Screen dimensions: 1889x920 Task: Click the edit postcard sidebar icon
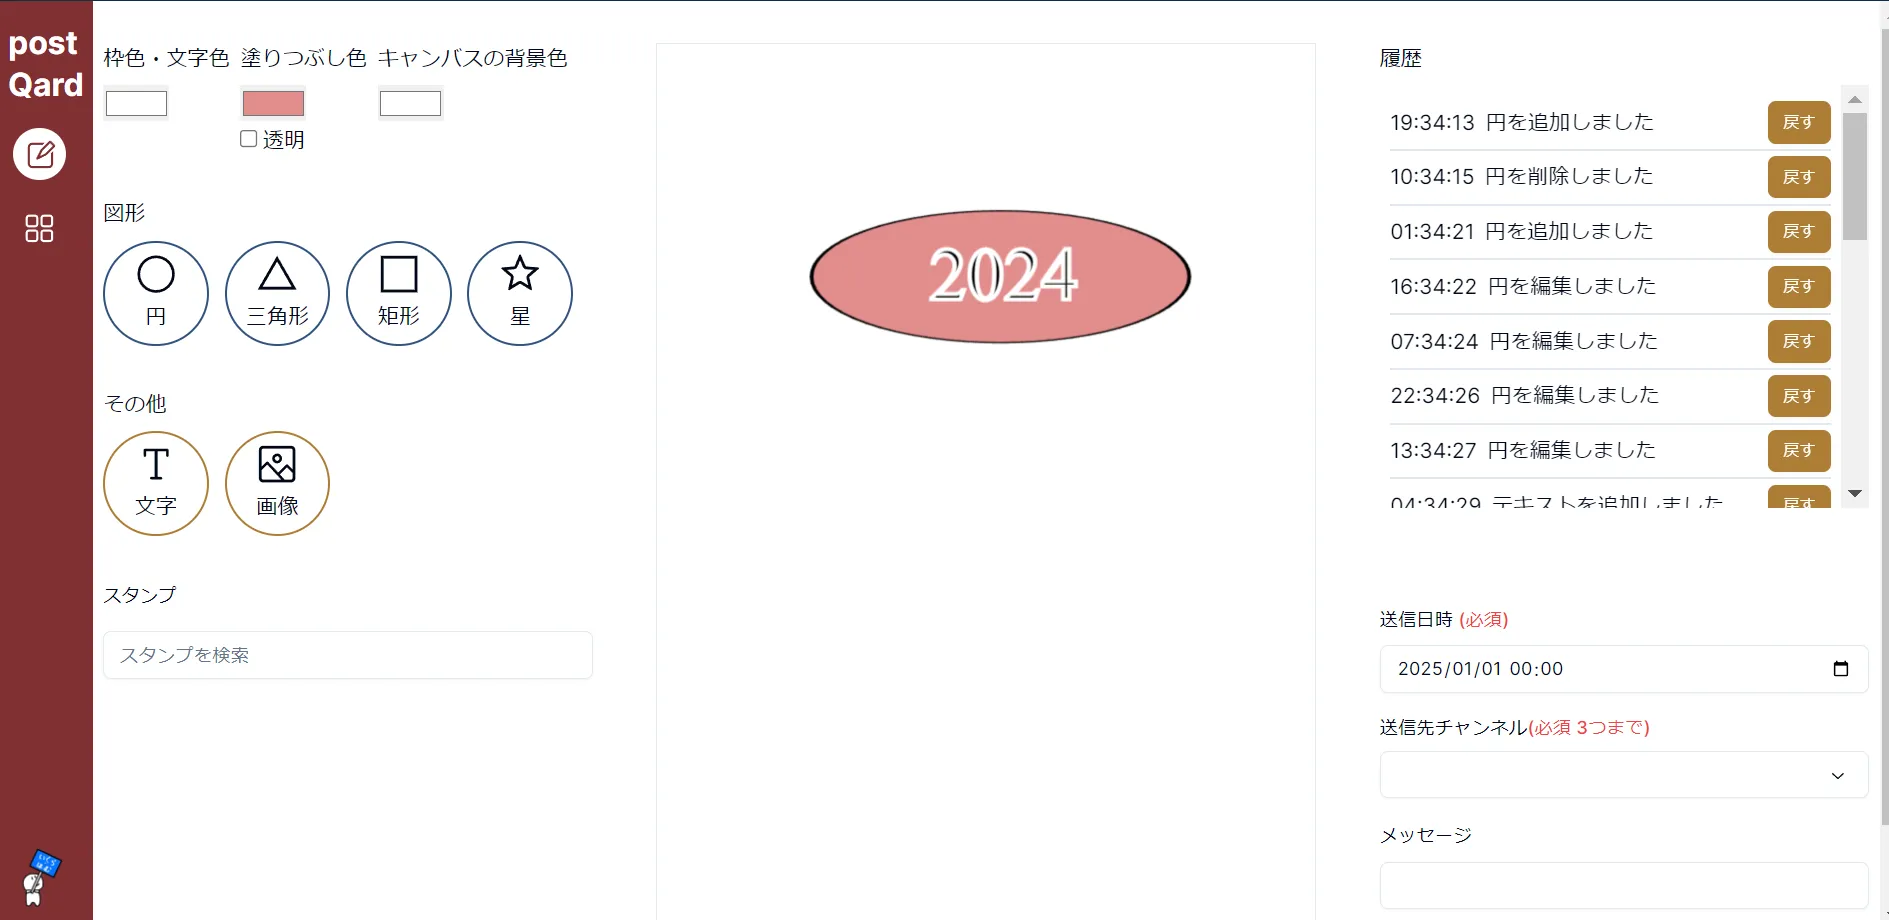[39, 154]
